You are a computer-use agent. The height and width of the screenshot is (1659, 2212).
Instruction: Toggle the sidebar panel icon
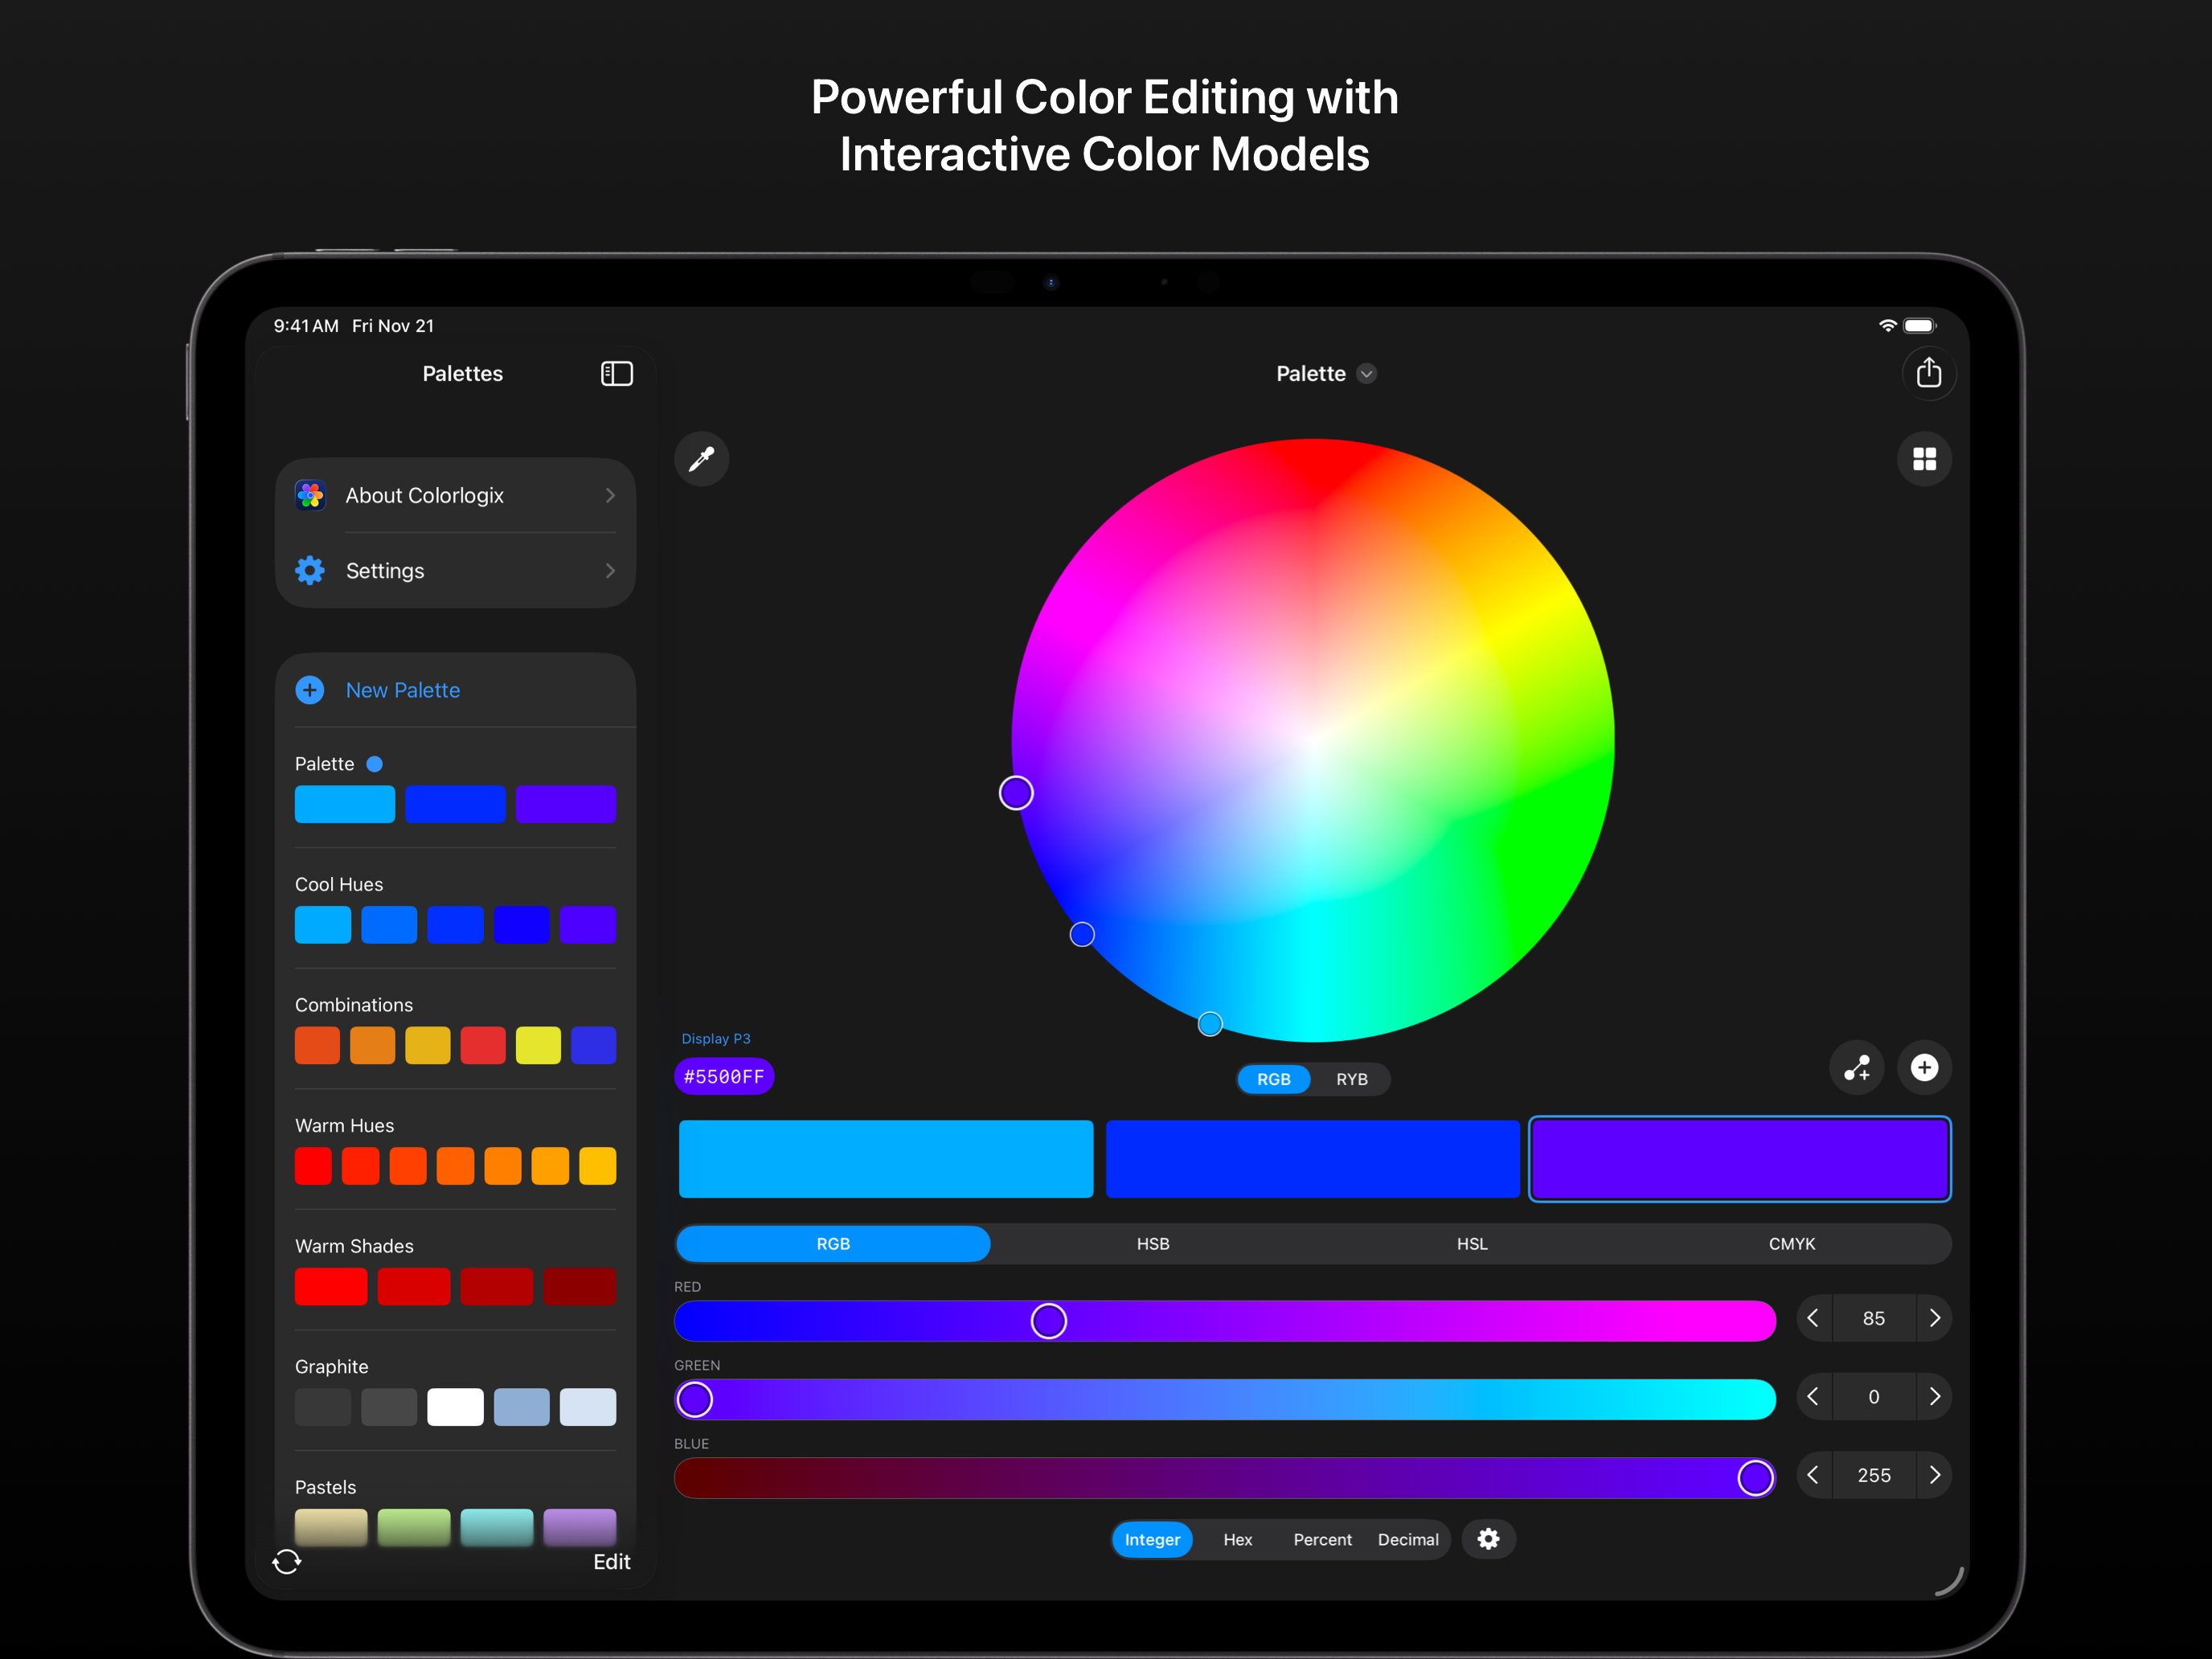pos(616,374)
